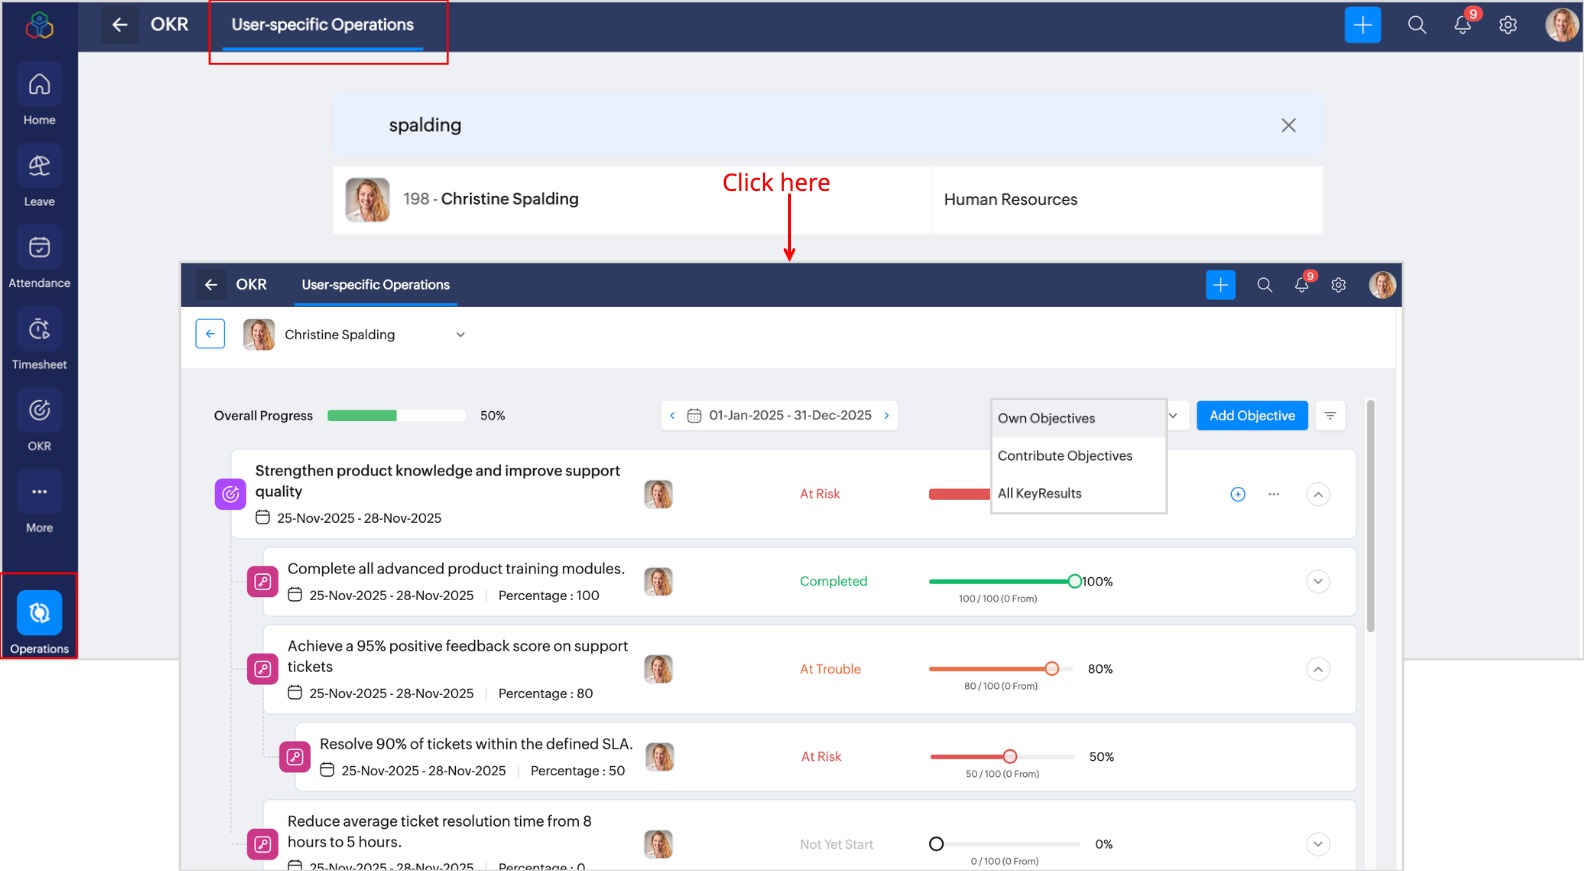
Task: Open the filter icon next to Add Objective
Action: 1330,416
